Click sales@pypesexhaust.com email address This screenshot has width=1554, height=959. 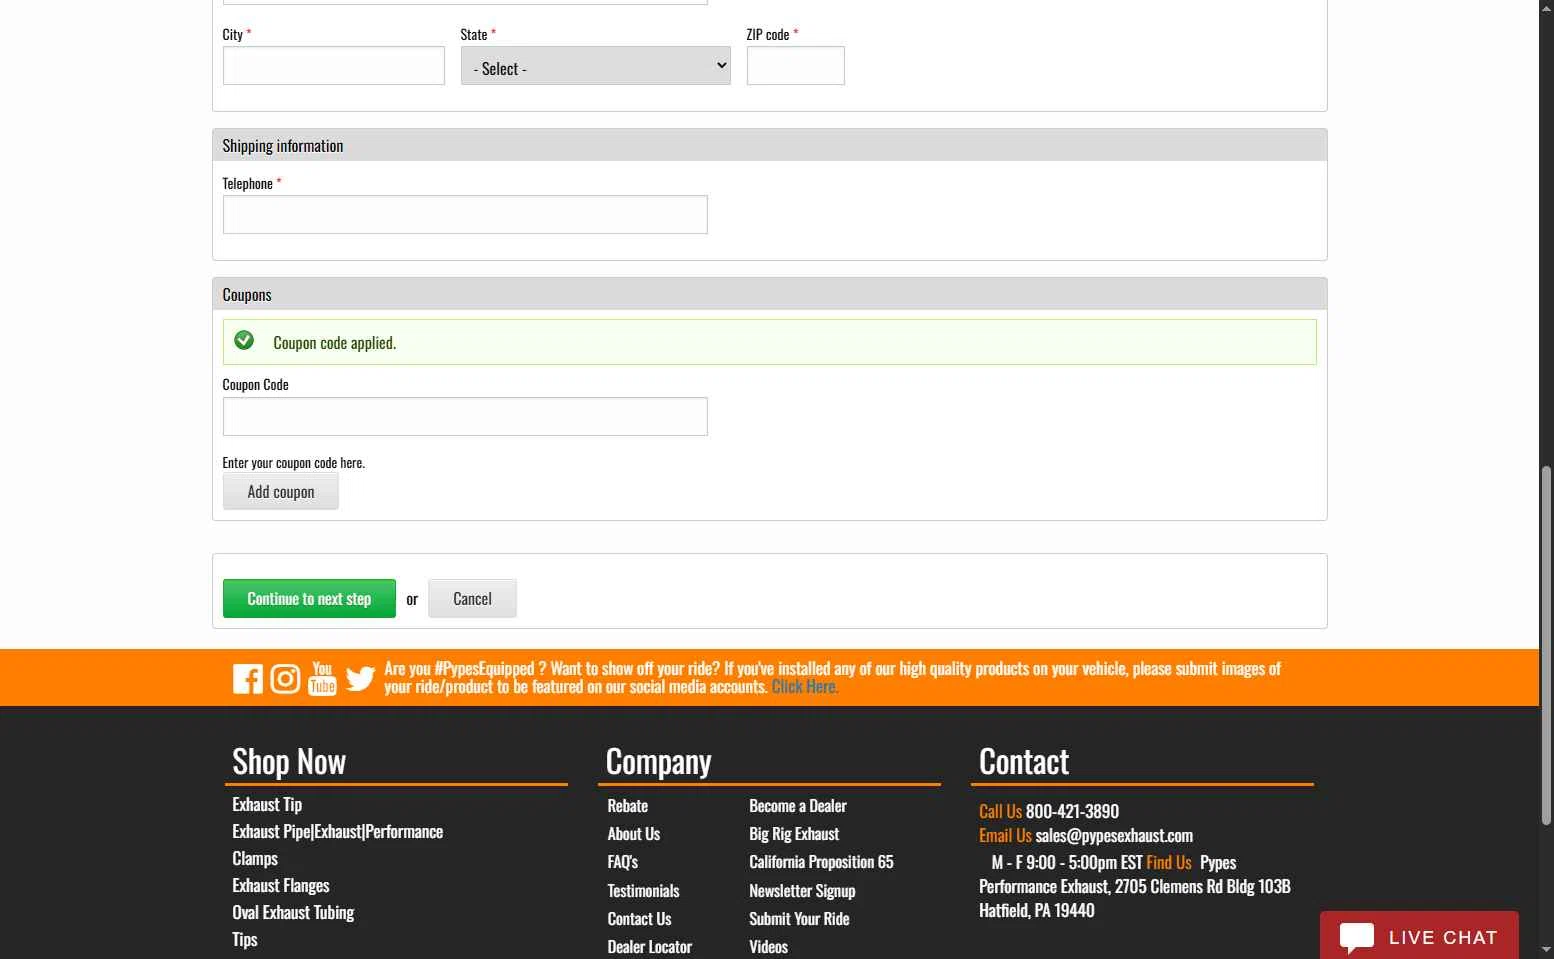[1114, 836]
